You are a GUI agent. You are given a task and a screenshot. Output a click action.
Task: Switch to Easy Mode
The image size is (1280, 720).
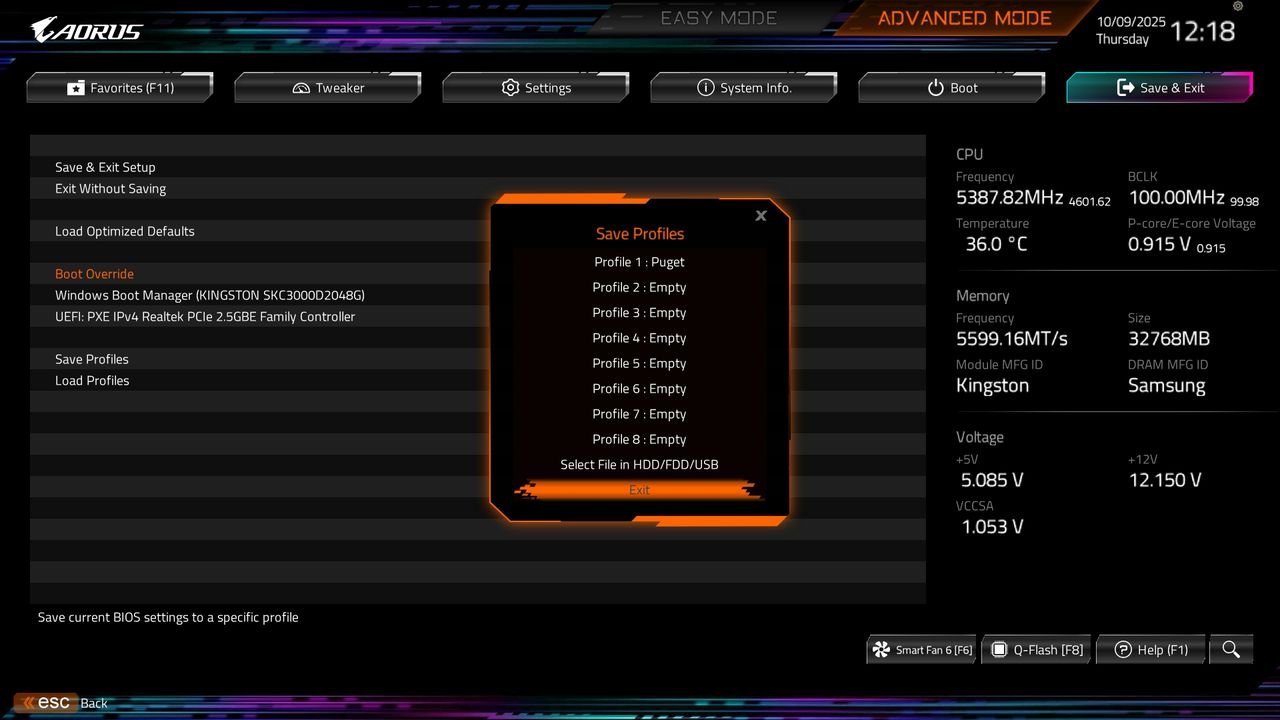pyautogui.click(x=718, y=17)
